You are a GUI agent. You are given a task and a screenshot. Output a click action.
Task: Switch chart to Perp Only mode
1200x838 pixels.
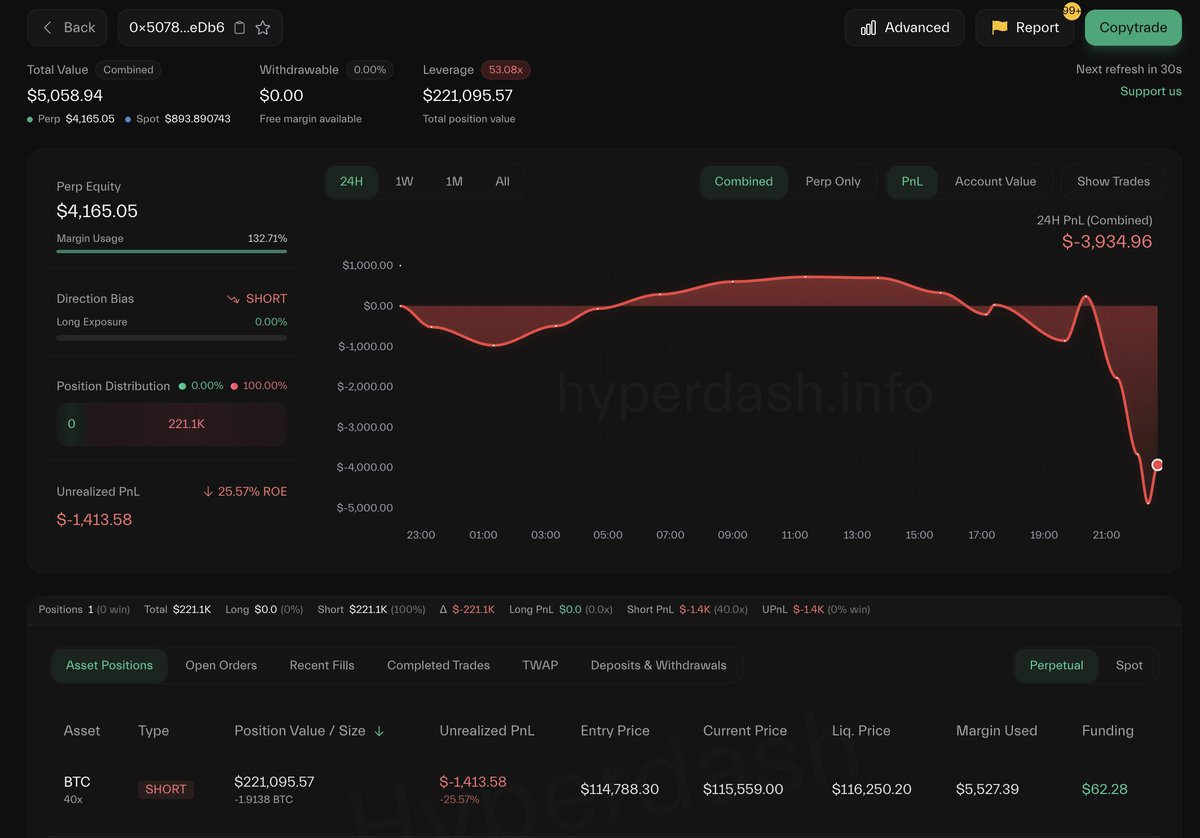click(833, 182)
